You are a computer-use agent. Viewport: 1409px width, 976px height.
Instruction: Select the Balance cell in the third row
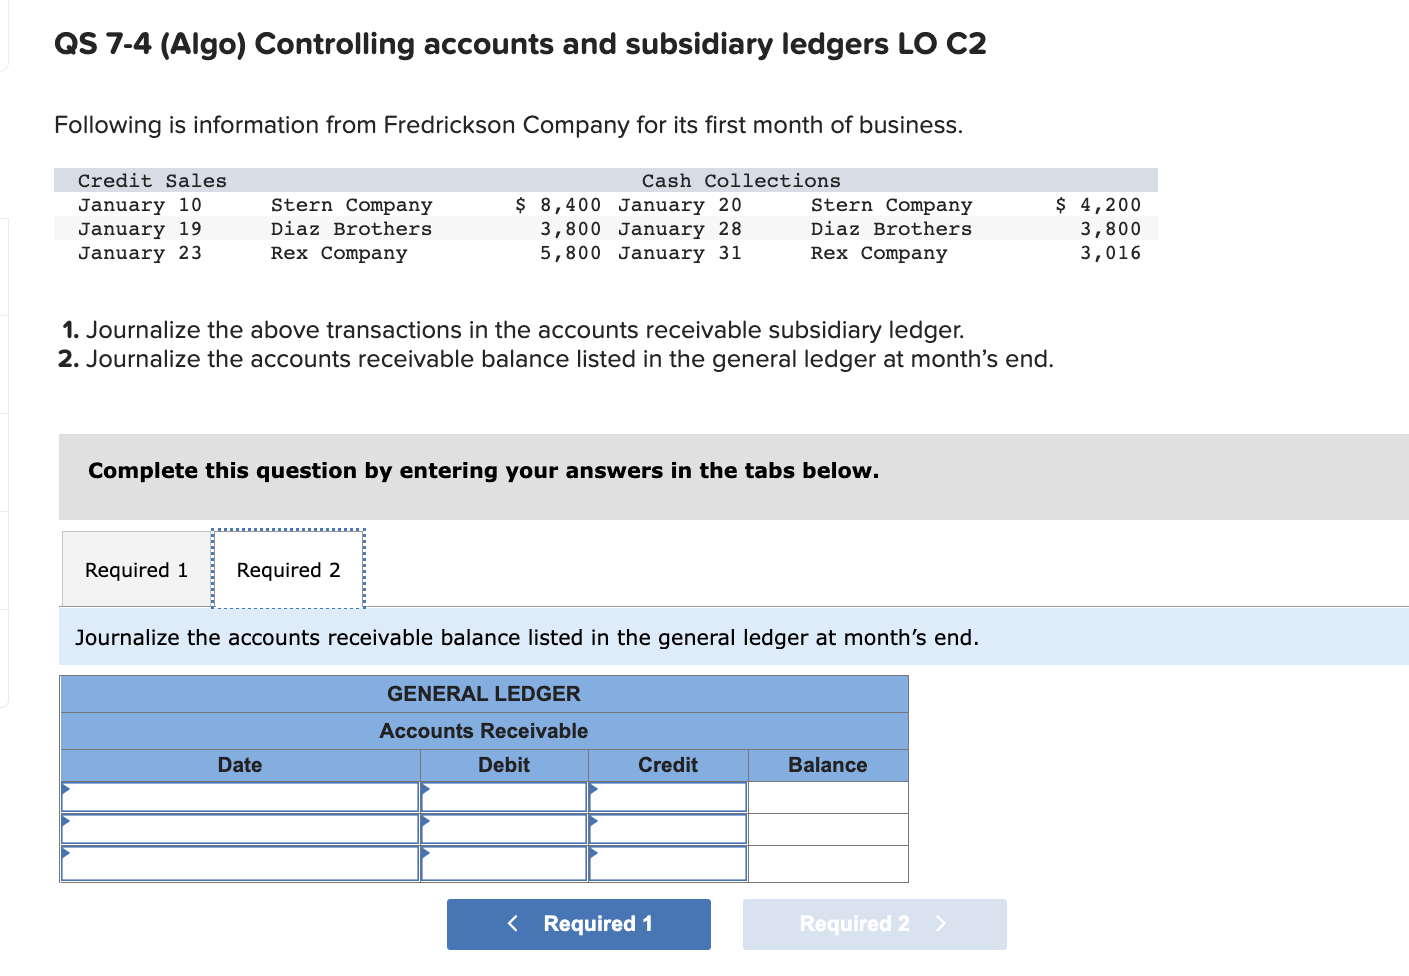(827, 862)
